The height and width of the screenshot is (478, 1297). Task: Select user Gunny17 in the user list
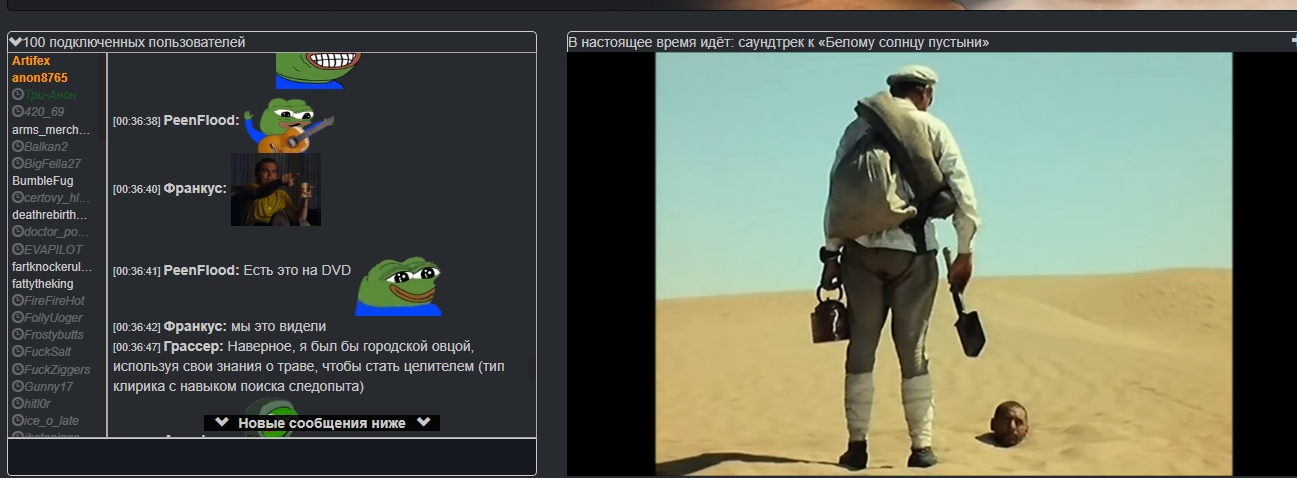pyautogui.click(x=49, y=387)
